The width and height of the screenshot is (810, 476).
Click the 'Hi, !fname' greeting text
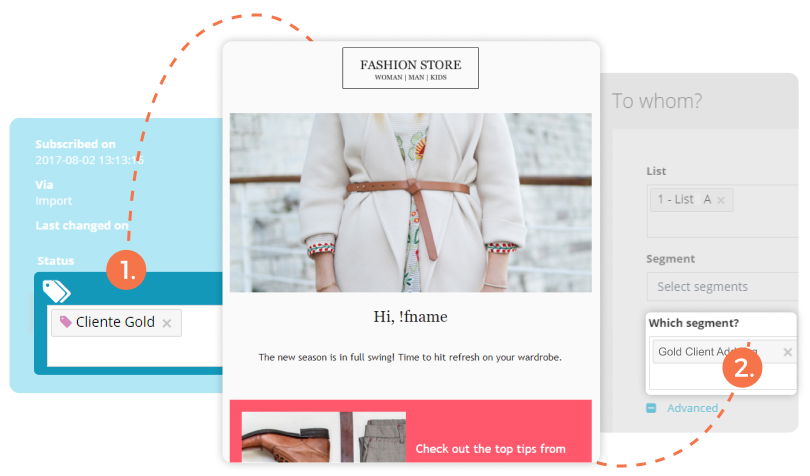[x=411, y=316]
